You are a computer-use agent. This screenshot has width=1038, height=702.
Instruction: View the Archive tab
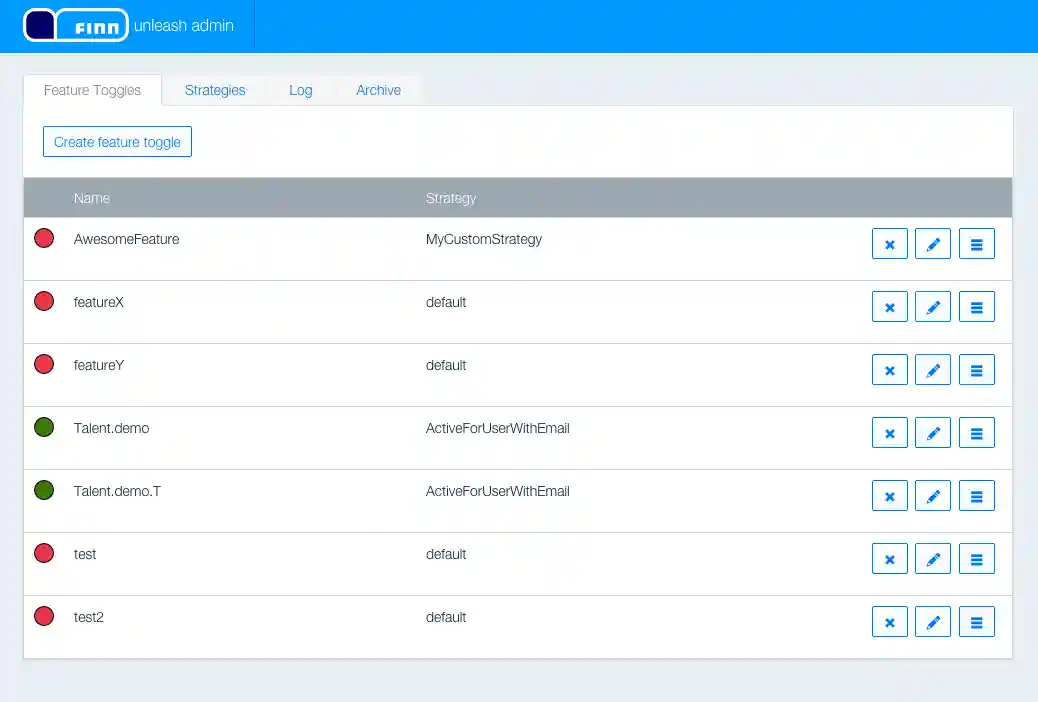click(378, 90)
